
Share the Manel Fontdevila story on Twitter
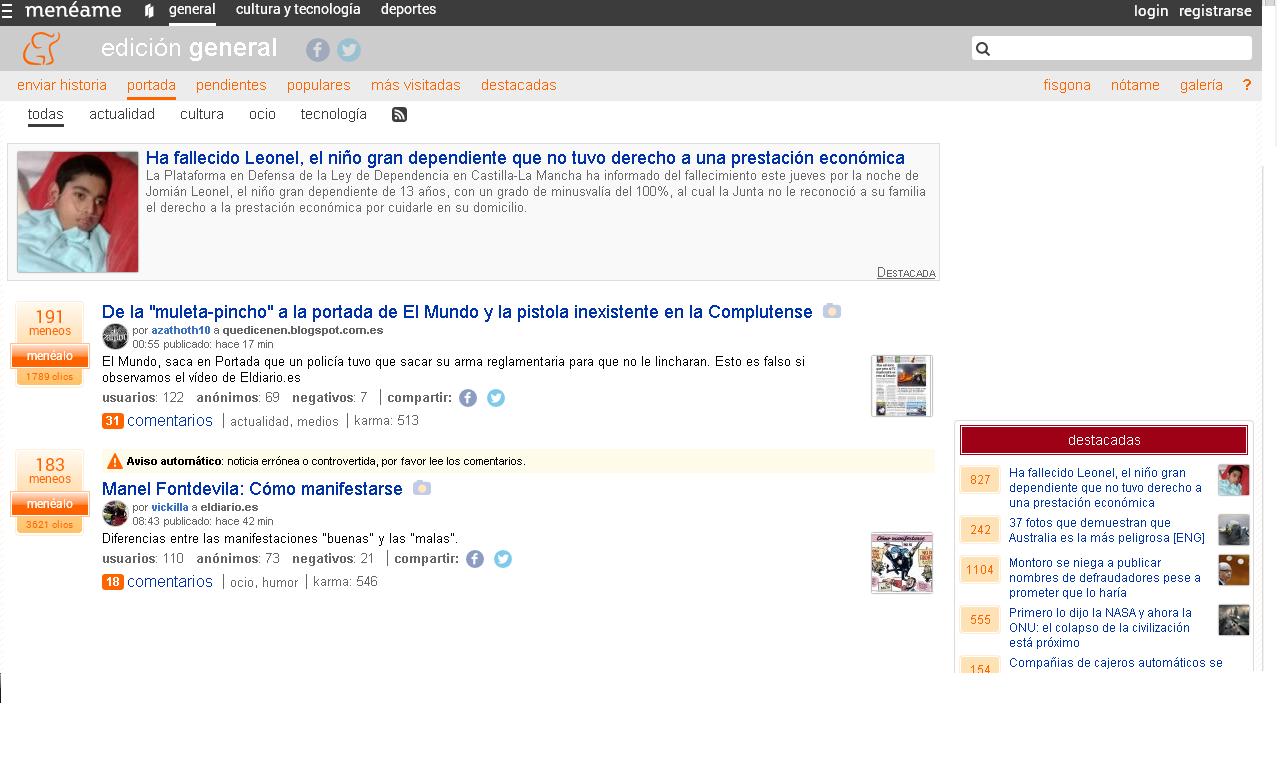[x=503, y=559]
